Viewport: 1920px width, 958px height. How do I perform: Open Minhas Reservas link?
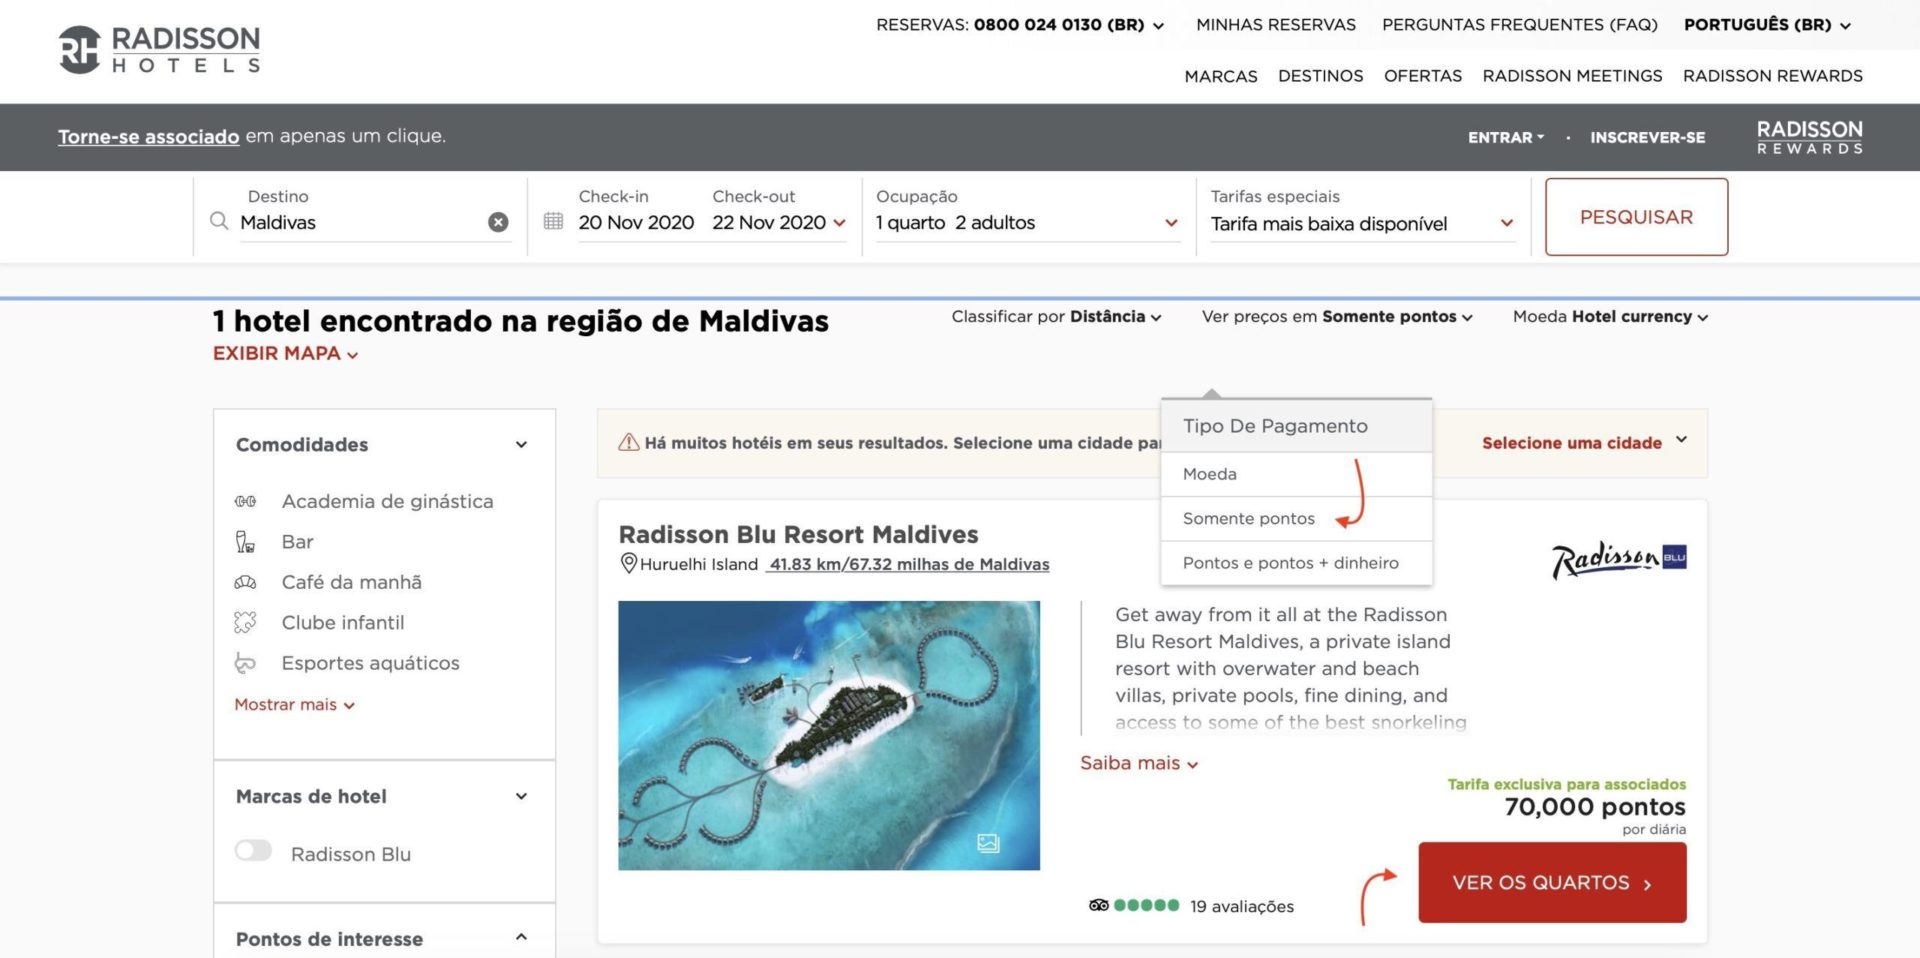[1276, 24]
